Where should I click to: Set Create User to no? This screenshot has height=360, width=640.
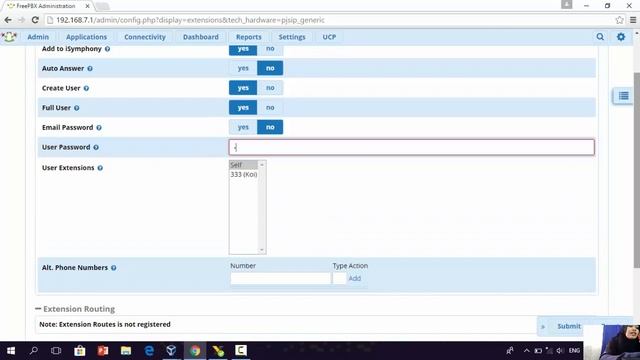coord(270,88)
